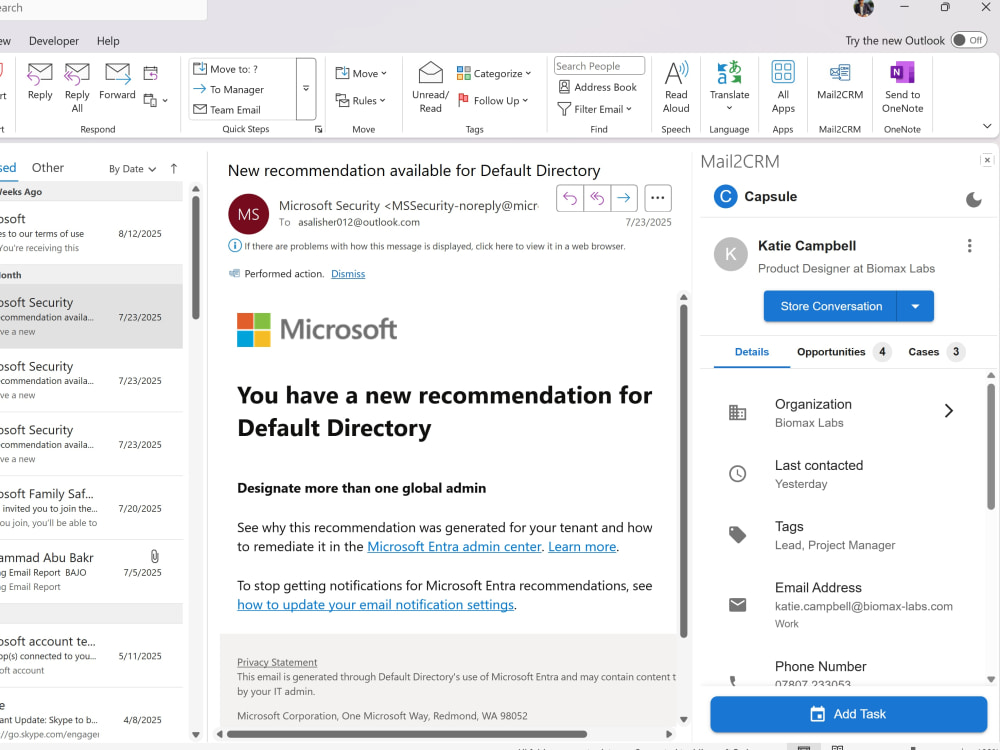This screenshot has width=1000, height=750.
Task: Click the Reply icon in the ribbon
Action: (40, 82)
